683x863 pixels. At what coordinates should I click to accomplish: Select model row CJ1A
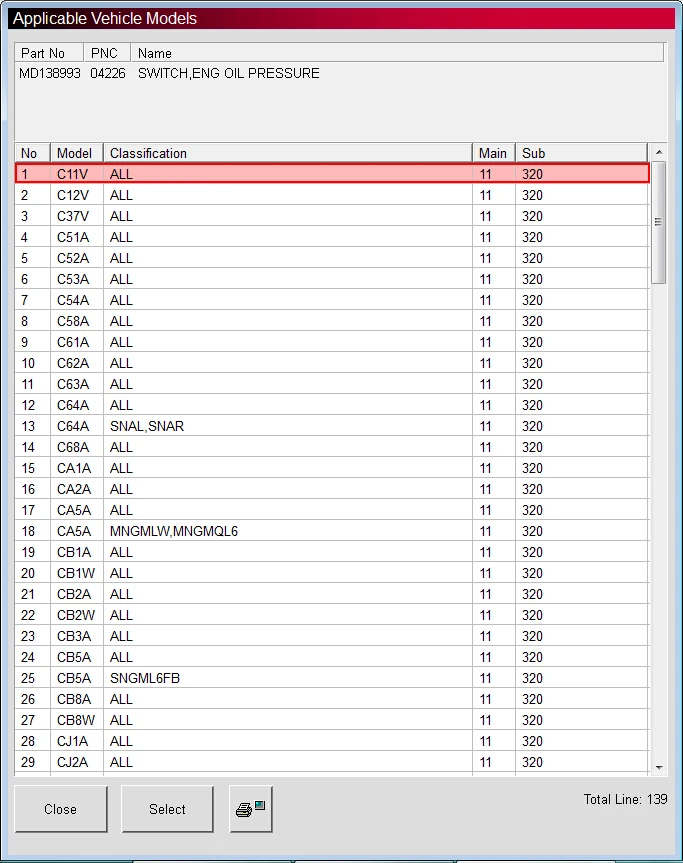tap(332, 741)
